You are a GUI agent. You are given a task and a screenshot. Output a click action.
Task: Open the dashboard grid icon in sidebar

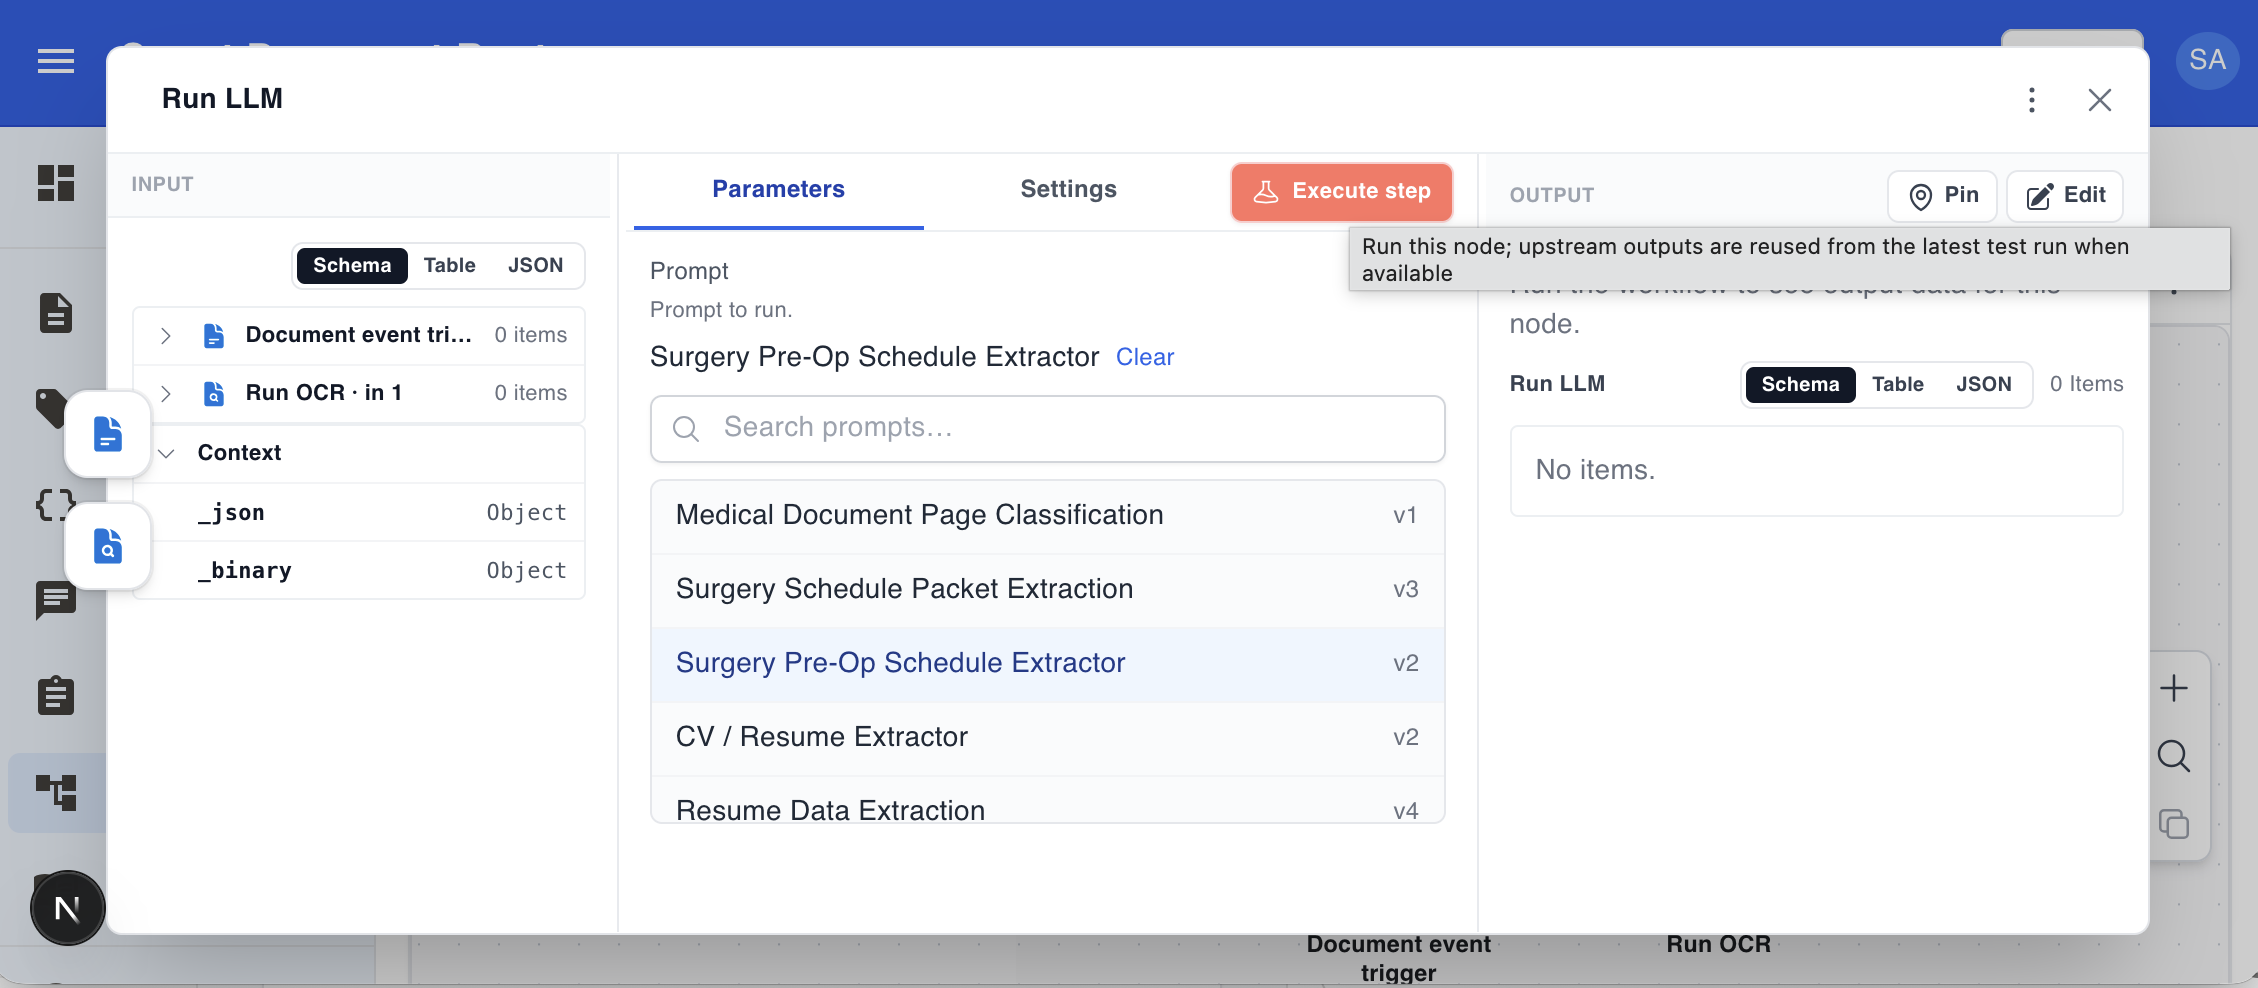[56, 183]
